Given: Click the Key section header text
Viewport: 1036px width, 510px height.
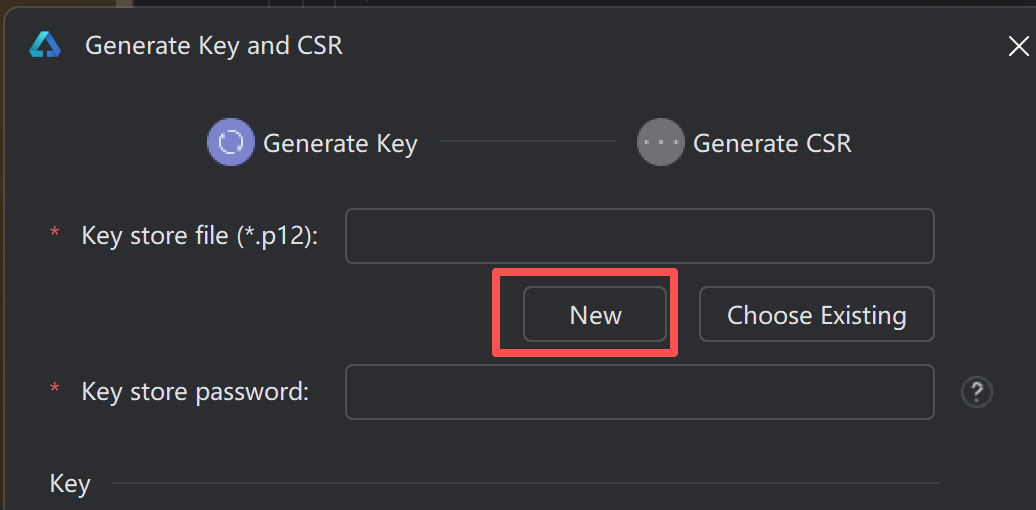Looking at the screenshot, I should point(70,484).
